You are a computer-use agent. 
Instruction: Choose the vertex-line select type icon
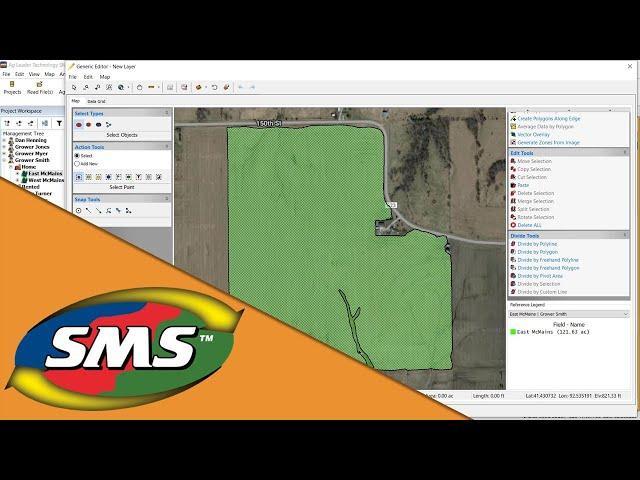108,125
